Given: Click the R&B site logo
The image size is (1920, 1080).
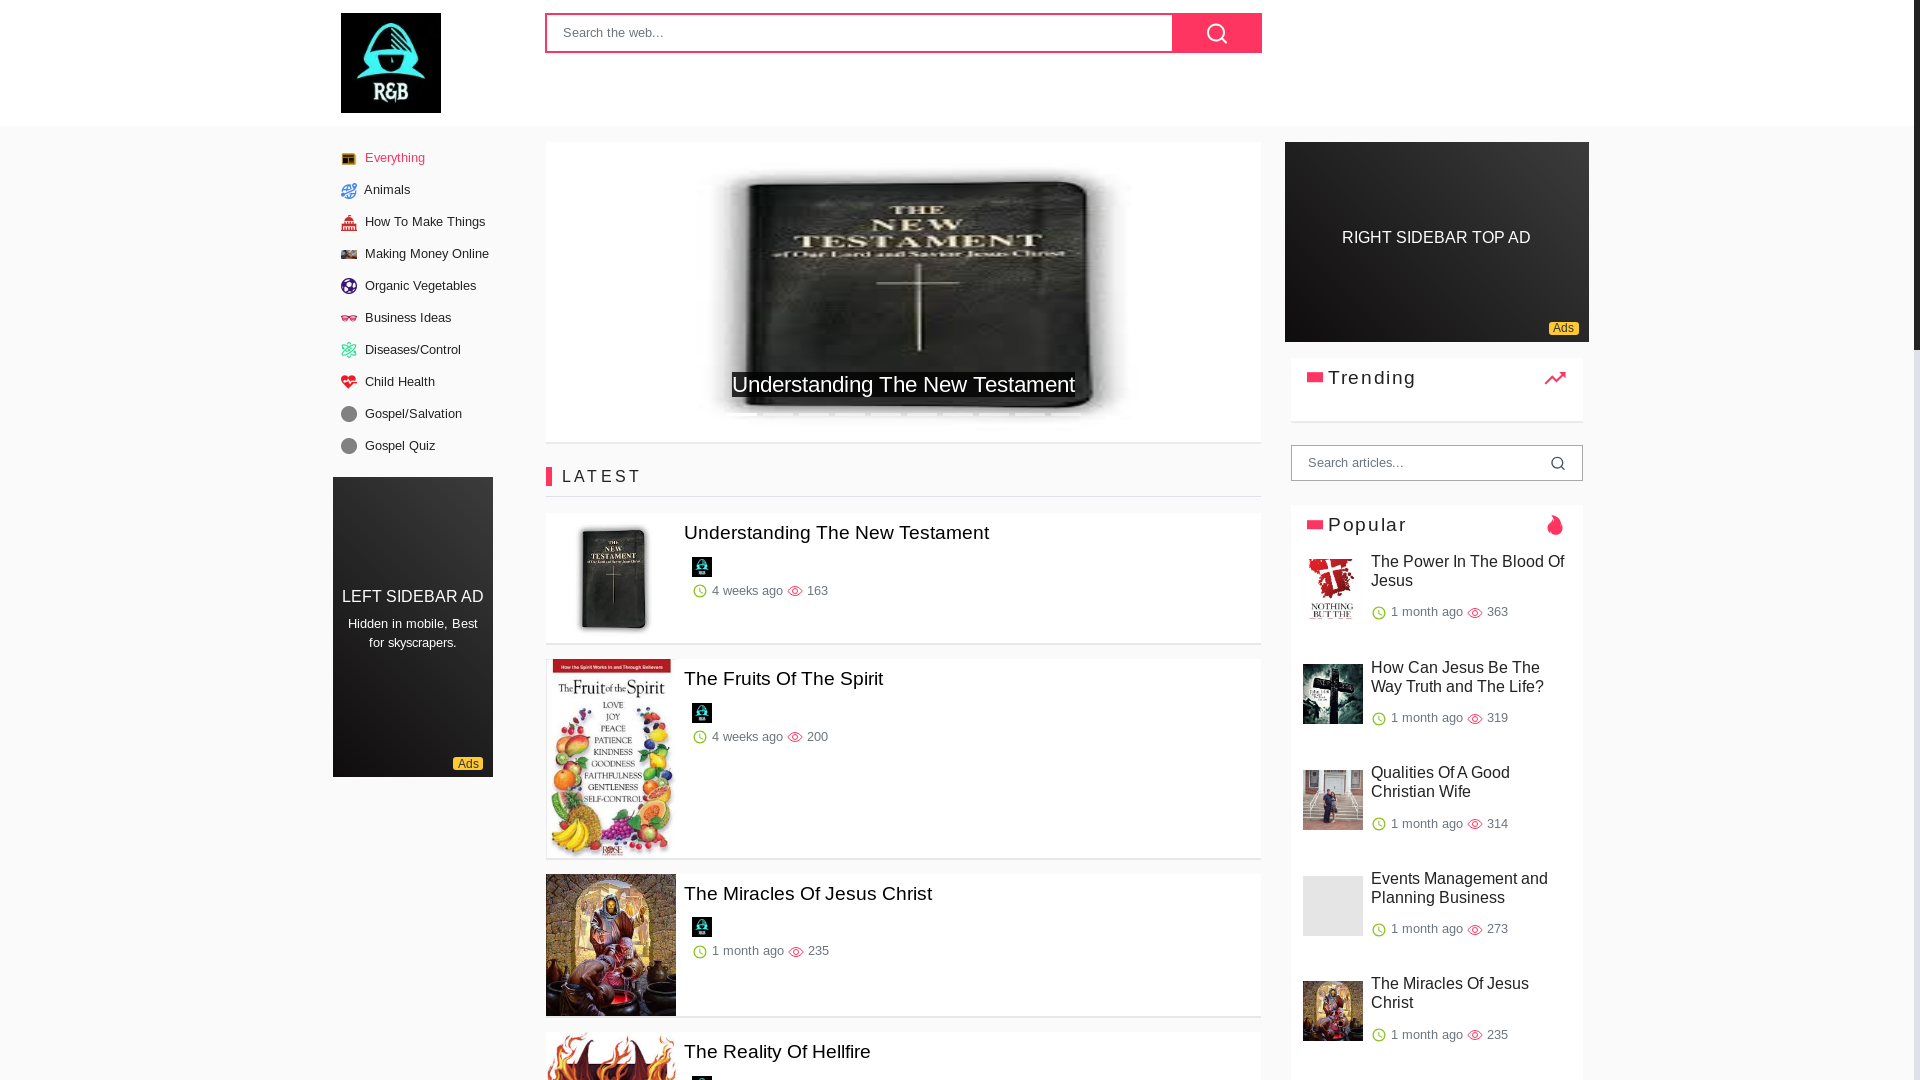Looking at the screenshot, I should click(x=390, y=63).
